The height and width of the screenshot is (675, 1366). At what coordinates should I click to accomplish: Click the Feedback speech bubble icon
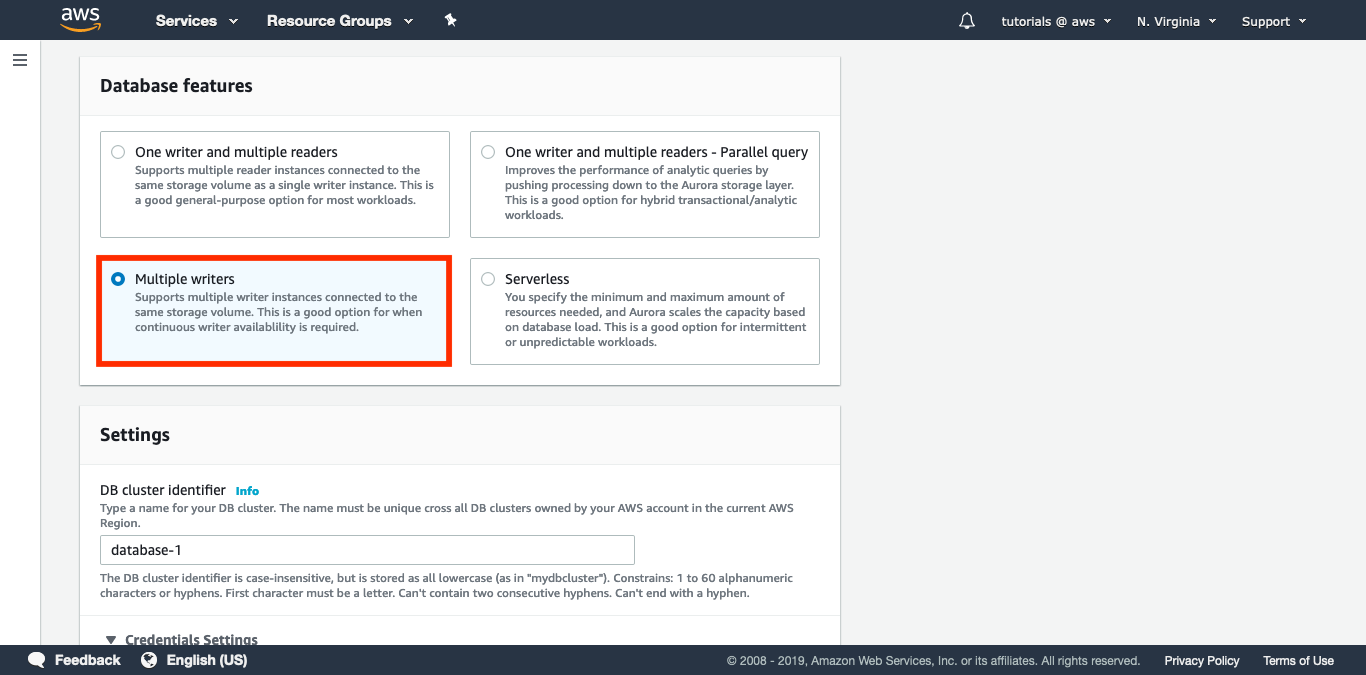pyautogui.click(x=36, y=659)
